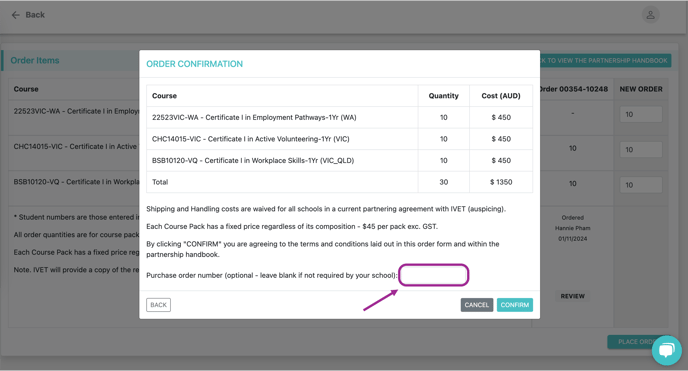Screen dimensions: 688x371
Task: Select the Workplace Skills course row
Action: click(340, 161)
